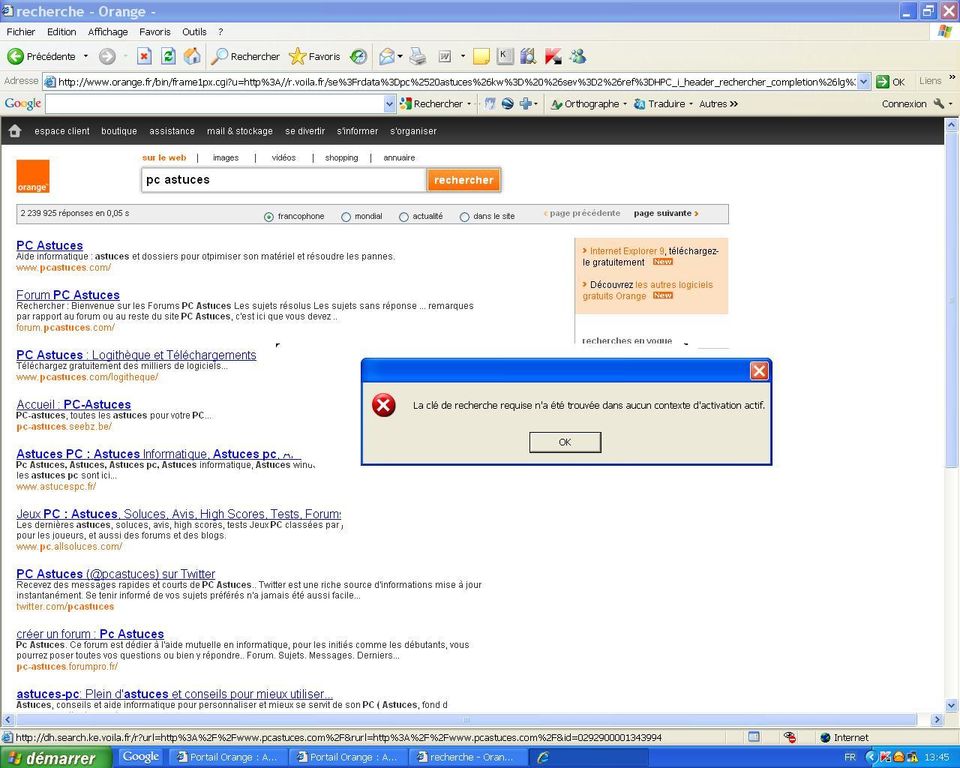Click the Rechercher magnifier icon in IE toolbar
The image size is (960, 768).
pyautogui.click(x=219, y=56)
